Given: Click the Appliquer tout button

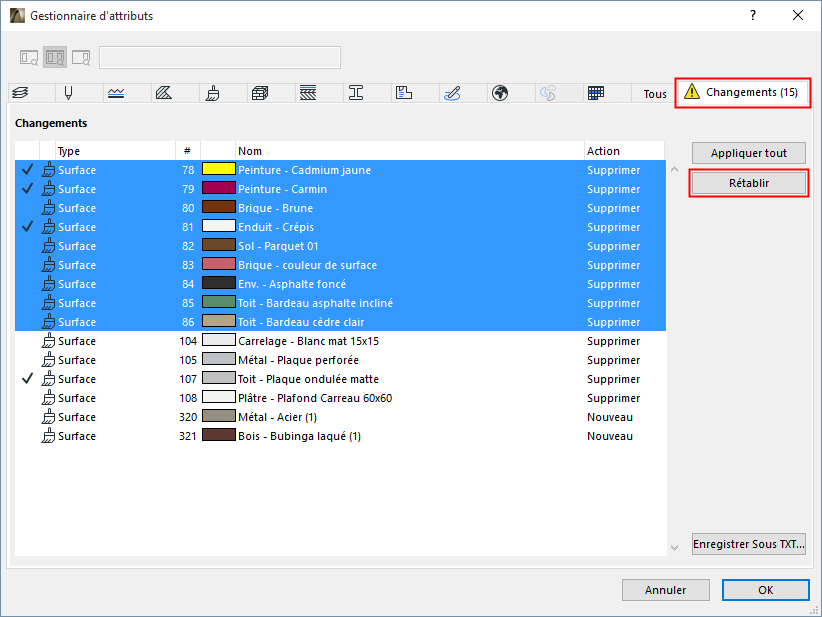Looking at the screenshot, I should pos(749,153).
